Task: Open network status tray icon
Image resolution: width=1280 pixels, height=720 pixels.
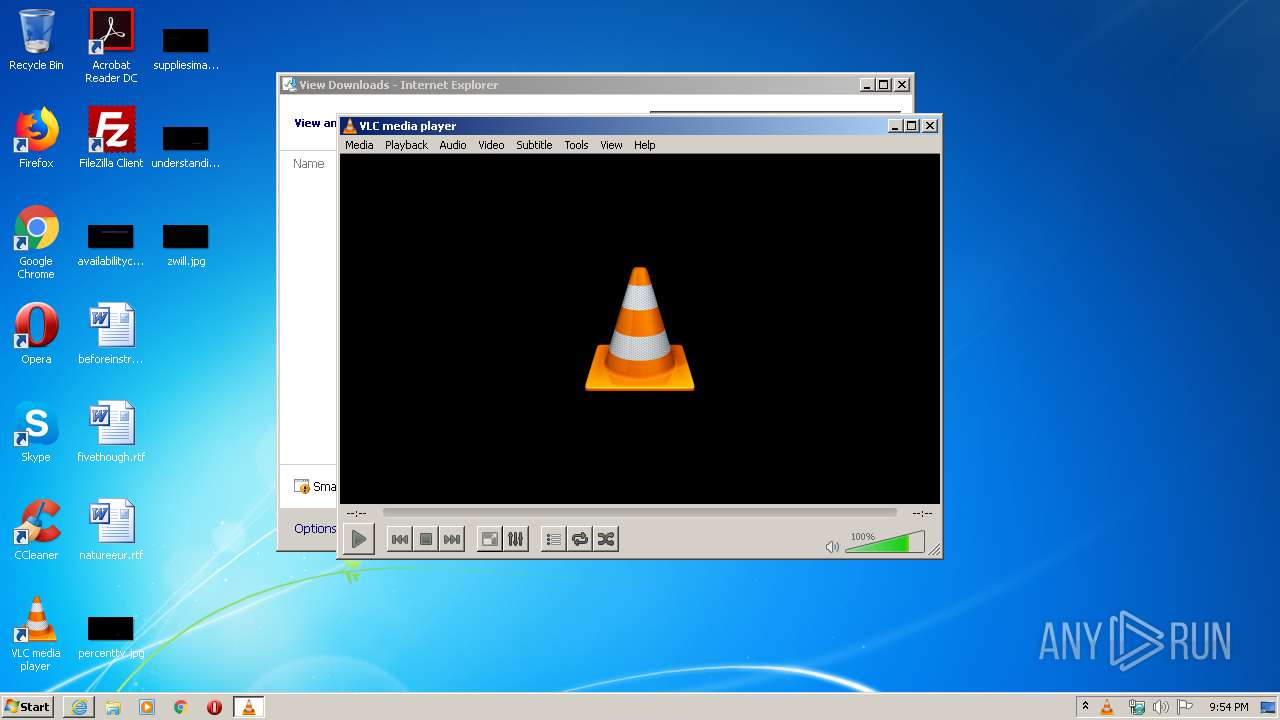Action: pos(1136,707)
